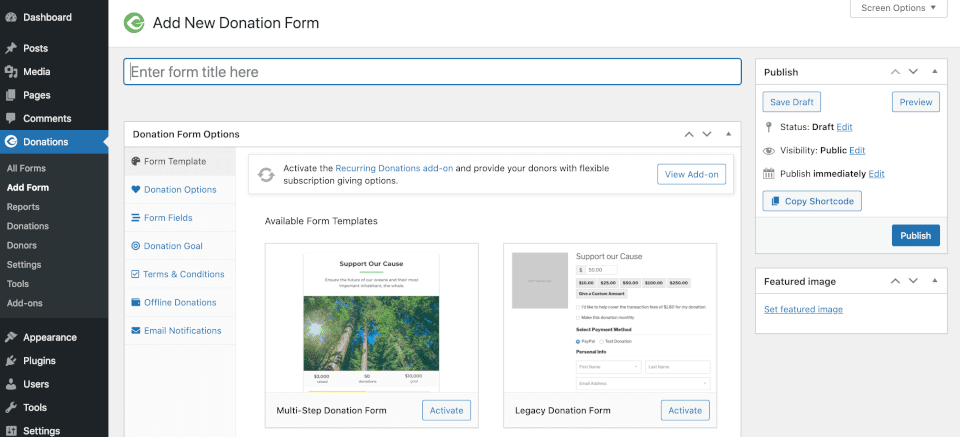
Task: Open the Add-ons page
Action: coord(24,303)
